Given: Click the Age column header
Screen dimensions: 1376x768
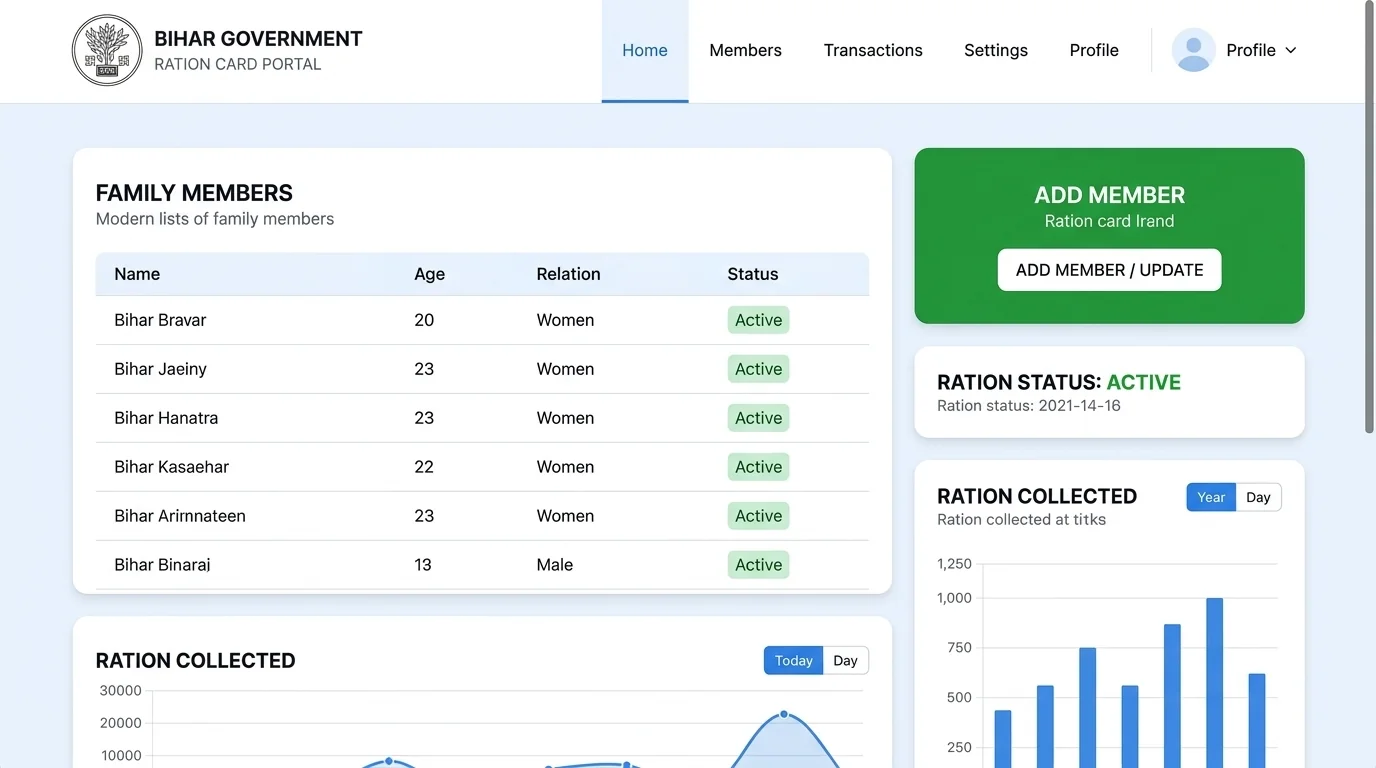Looking at the screenshot, I should [x=430, y=274].
